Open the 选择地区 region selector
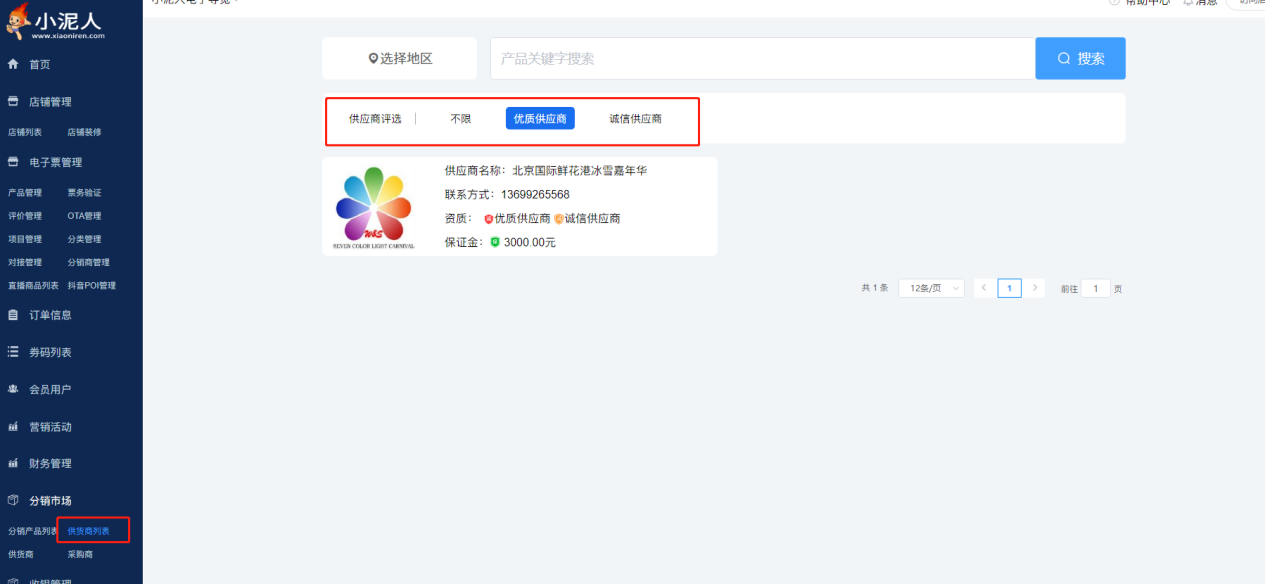1265x584 pixels. pyautogui.click(x=400, y=59)
